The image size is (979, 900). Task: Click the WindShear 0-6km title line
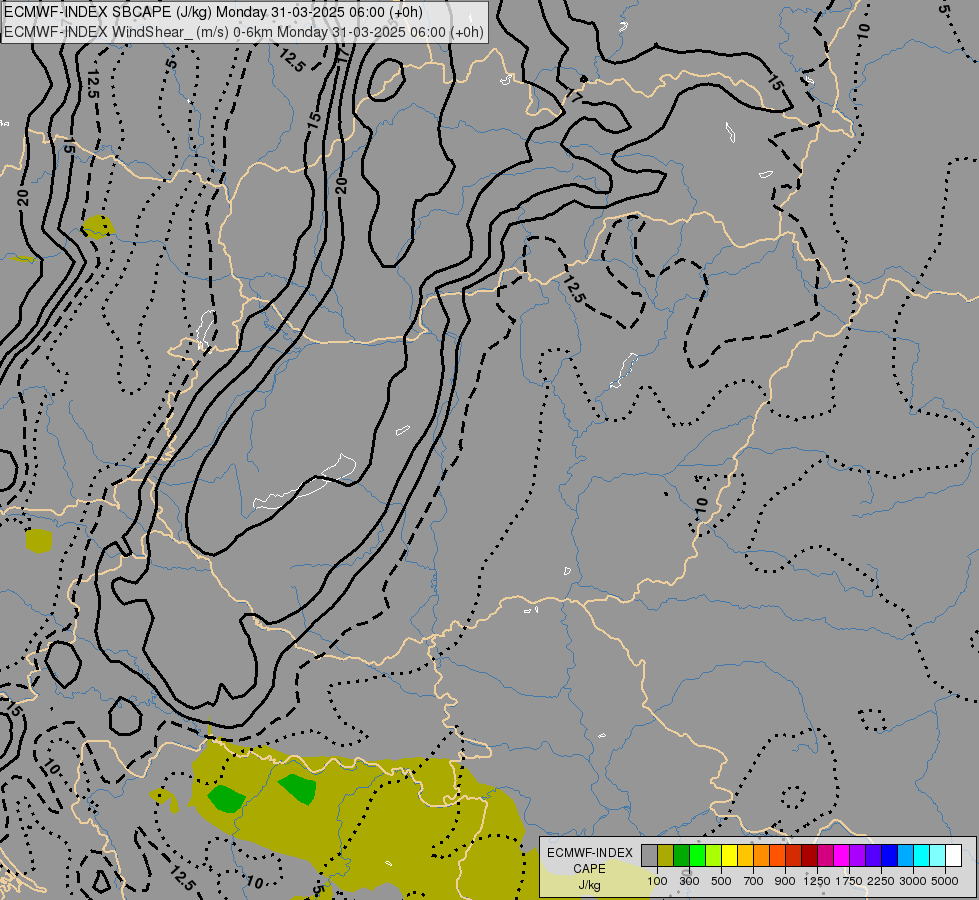244,32
